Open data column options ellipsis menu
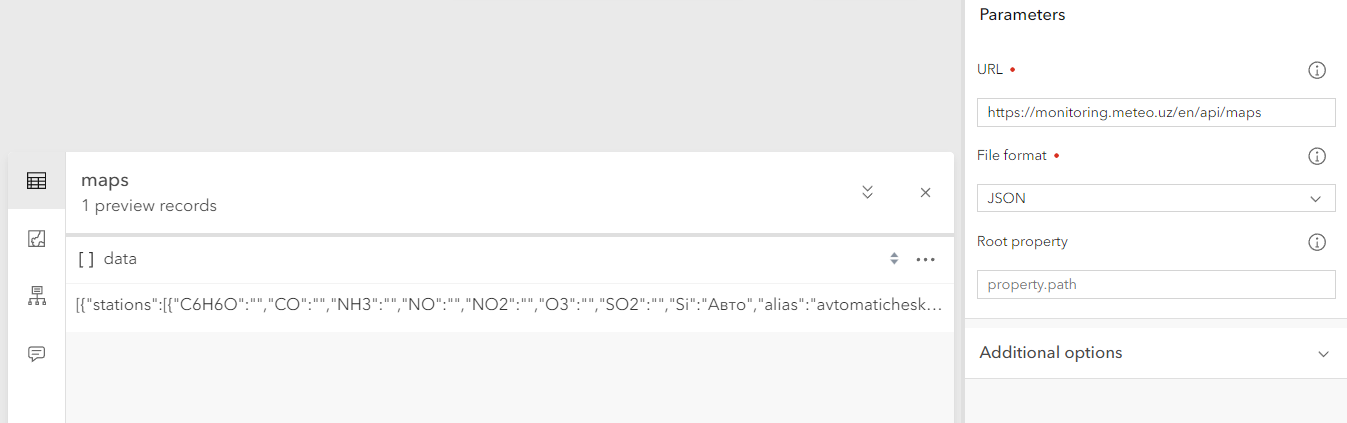Viewport: 1347px width, 423px height. [x=925, y=260]
